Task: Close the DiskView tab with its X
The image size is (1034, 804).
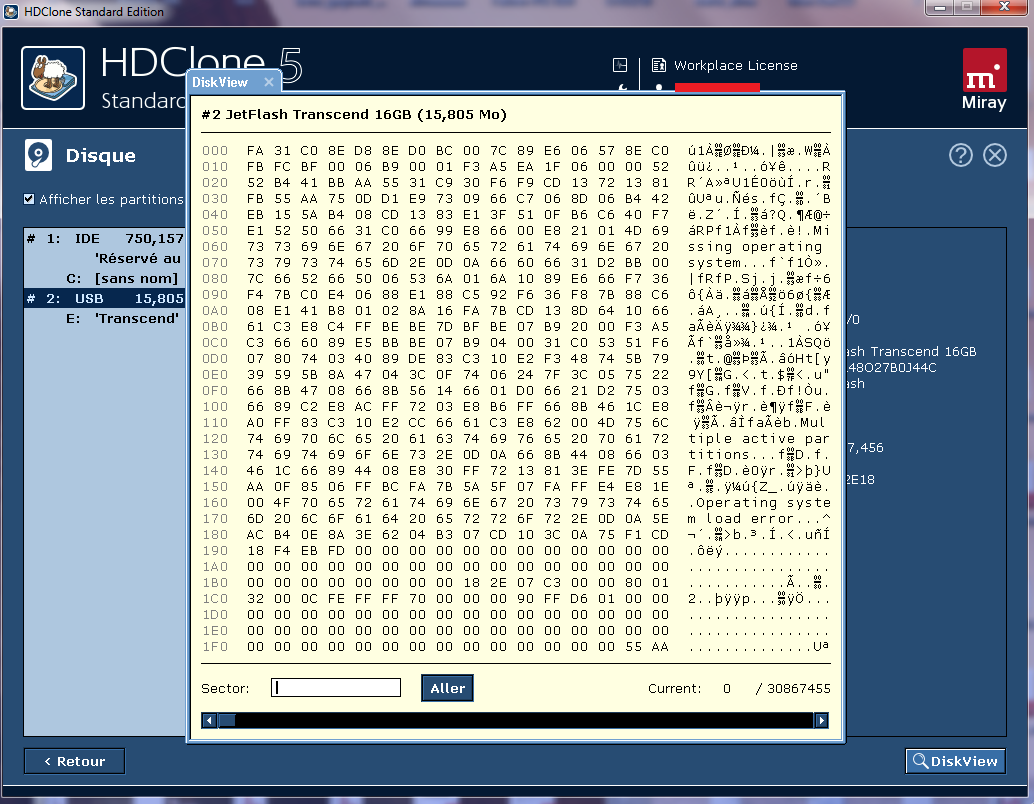Action: click(268, 82)
